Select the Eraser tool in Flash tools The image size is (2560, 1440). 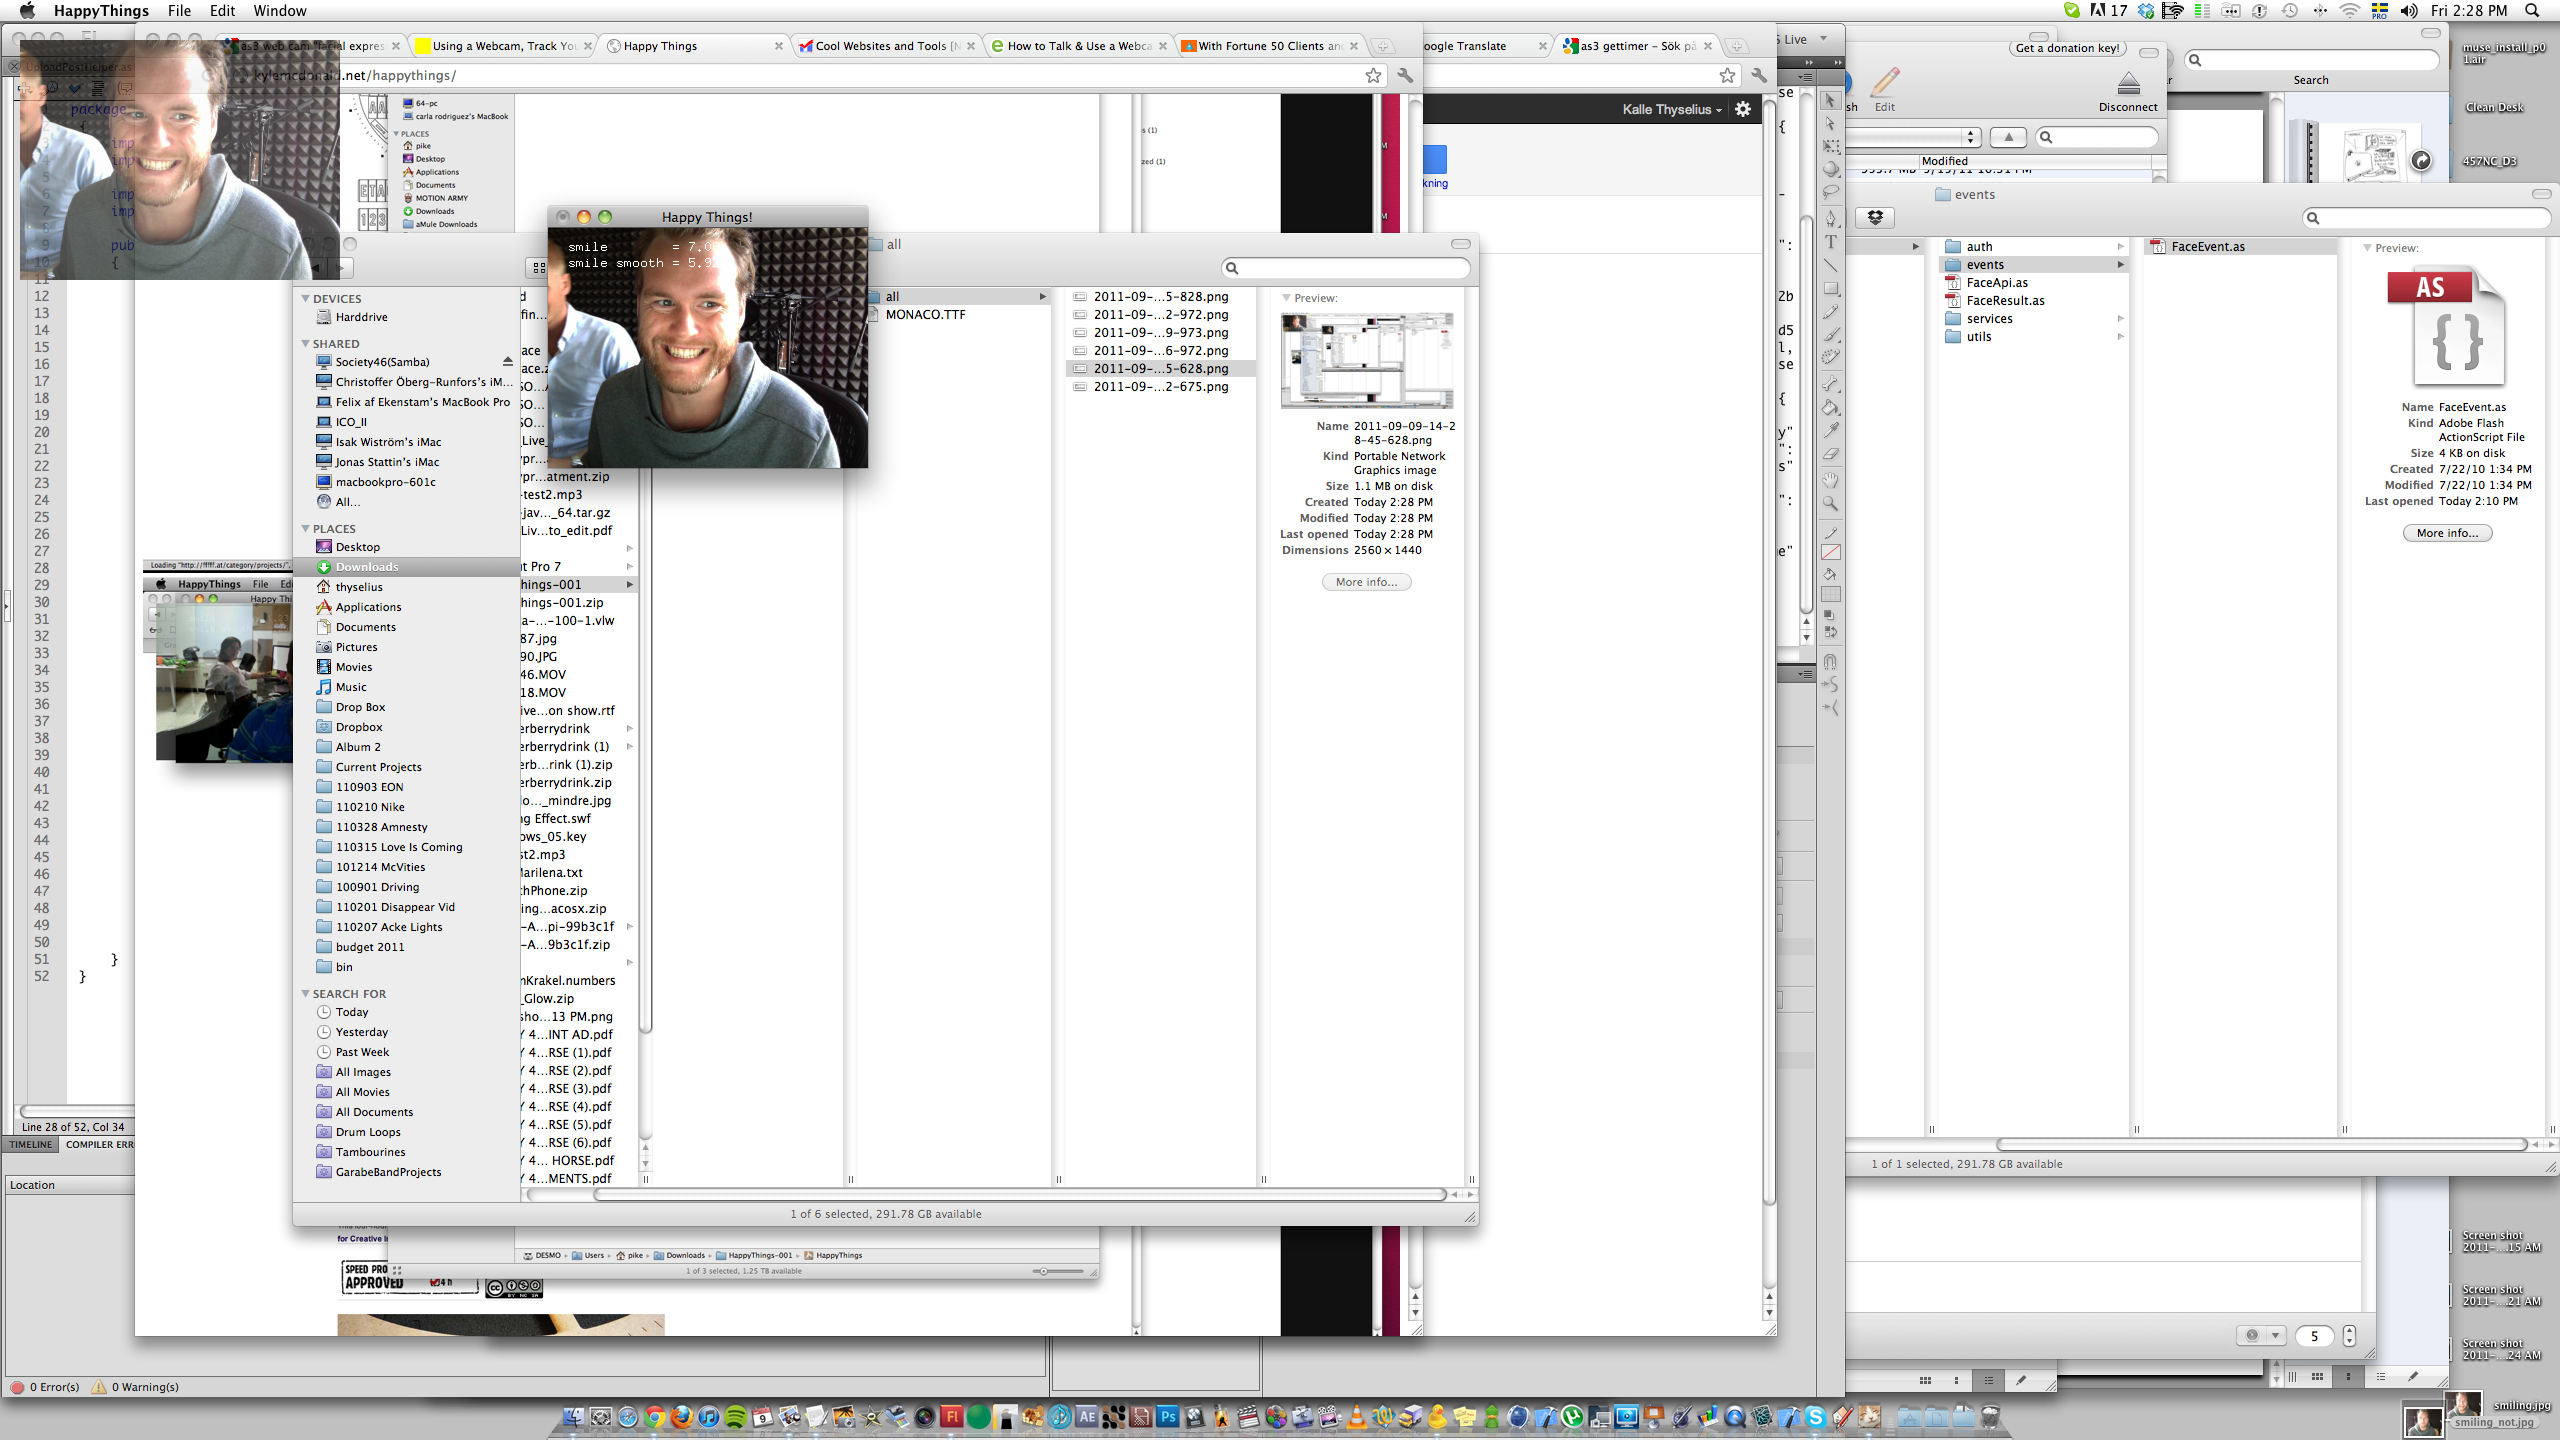(1830, 453)
